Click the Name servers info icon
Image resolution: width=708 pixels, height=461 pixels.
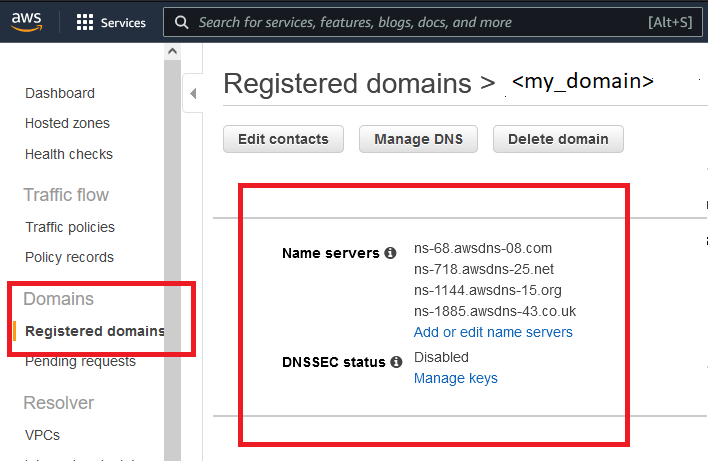coord(390,253)
